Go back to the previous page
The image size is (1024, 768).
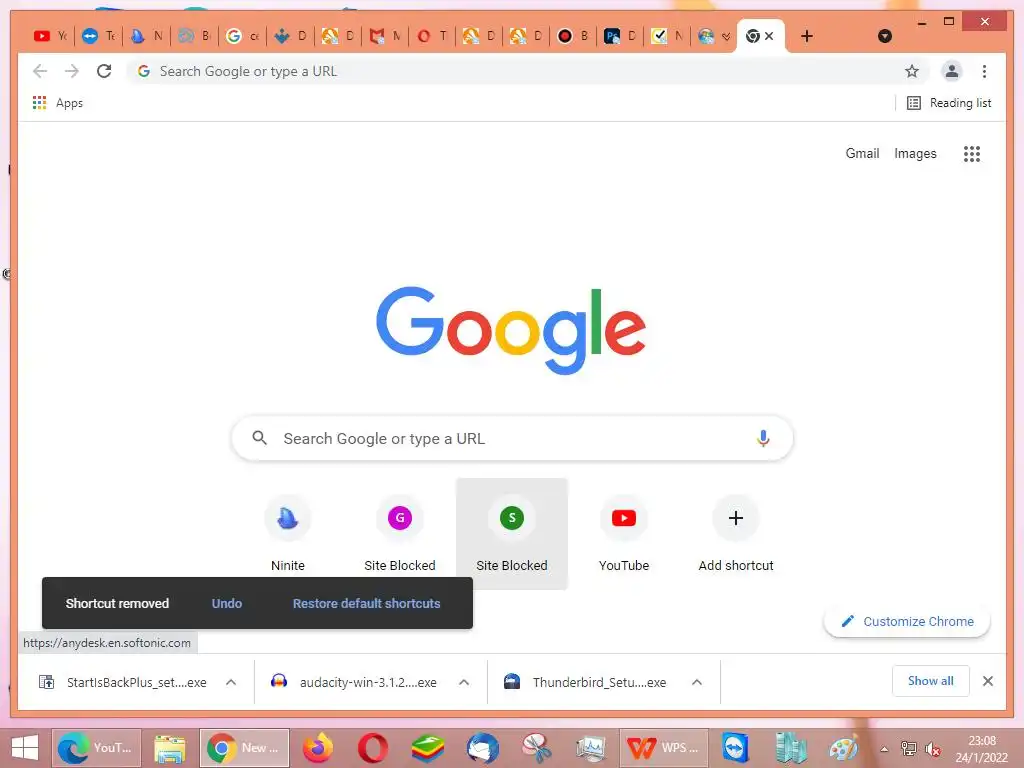pos(40,71)
